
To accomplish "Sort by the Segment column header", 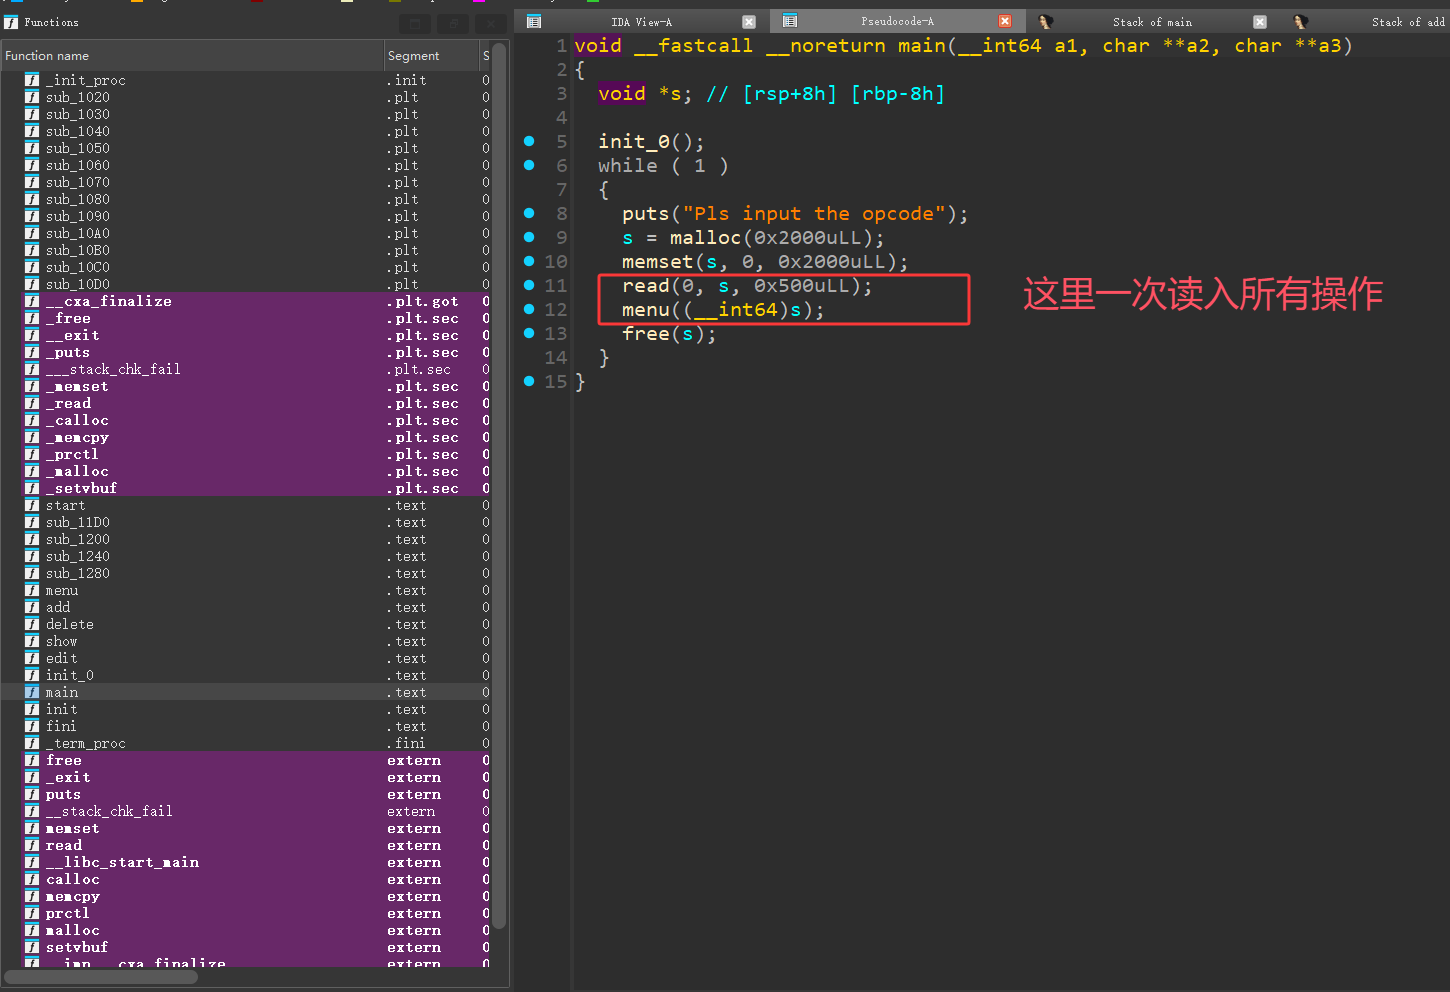I will [x=431, y=56].
